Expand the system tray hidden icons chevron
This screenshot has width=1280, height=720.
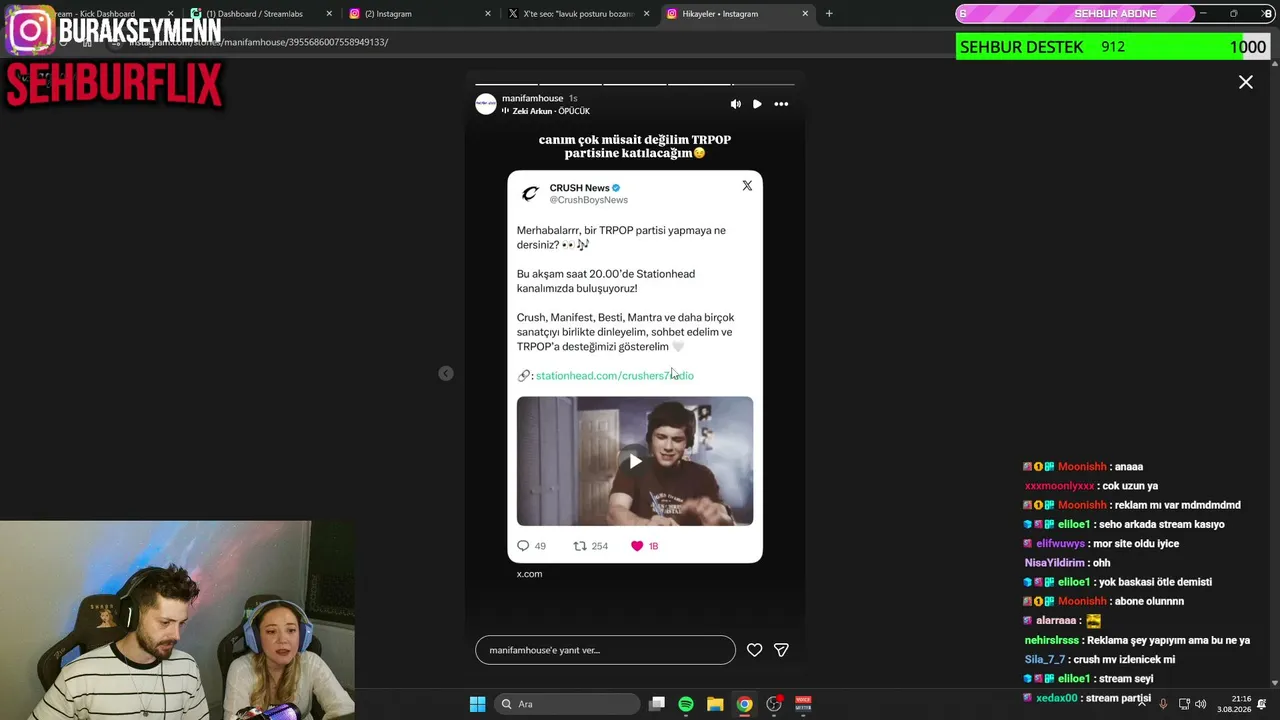tap(1142, 704)
